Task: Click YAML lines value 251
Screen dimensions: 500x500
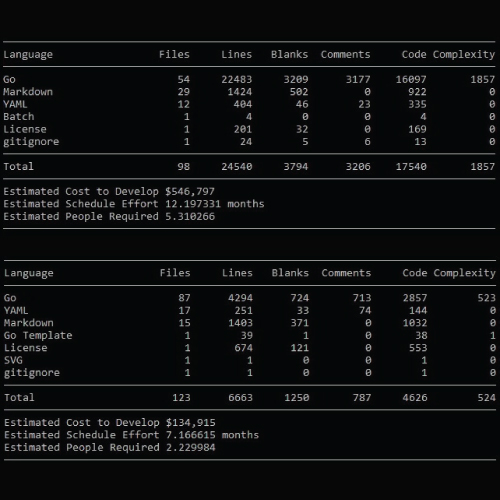Action: tap(243, 310)
